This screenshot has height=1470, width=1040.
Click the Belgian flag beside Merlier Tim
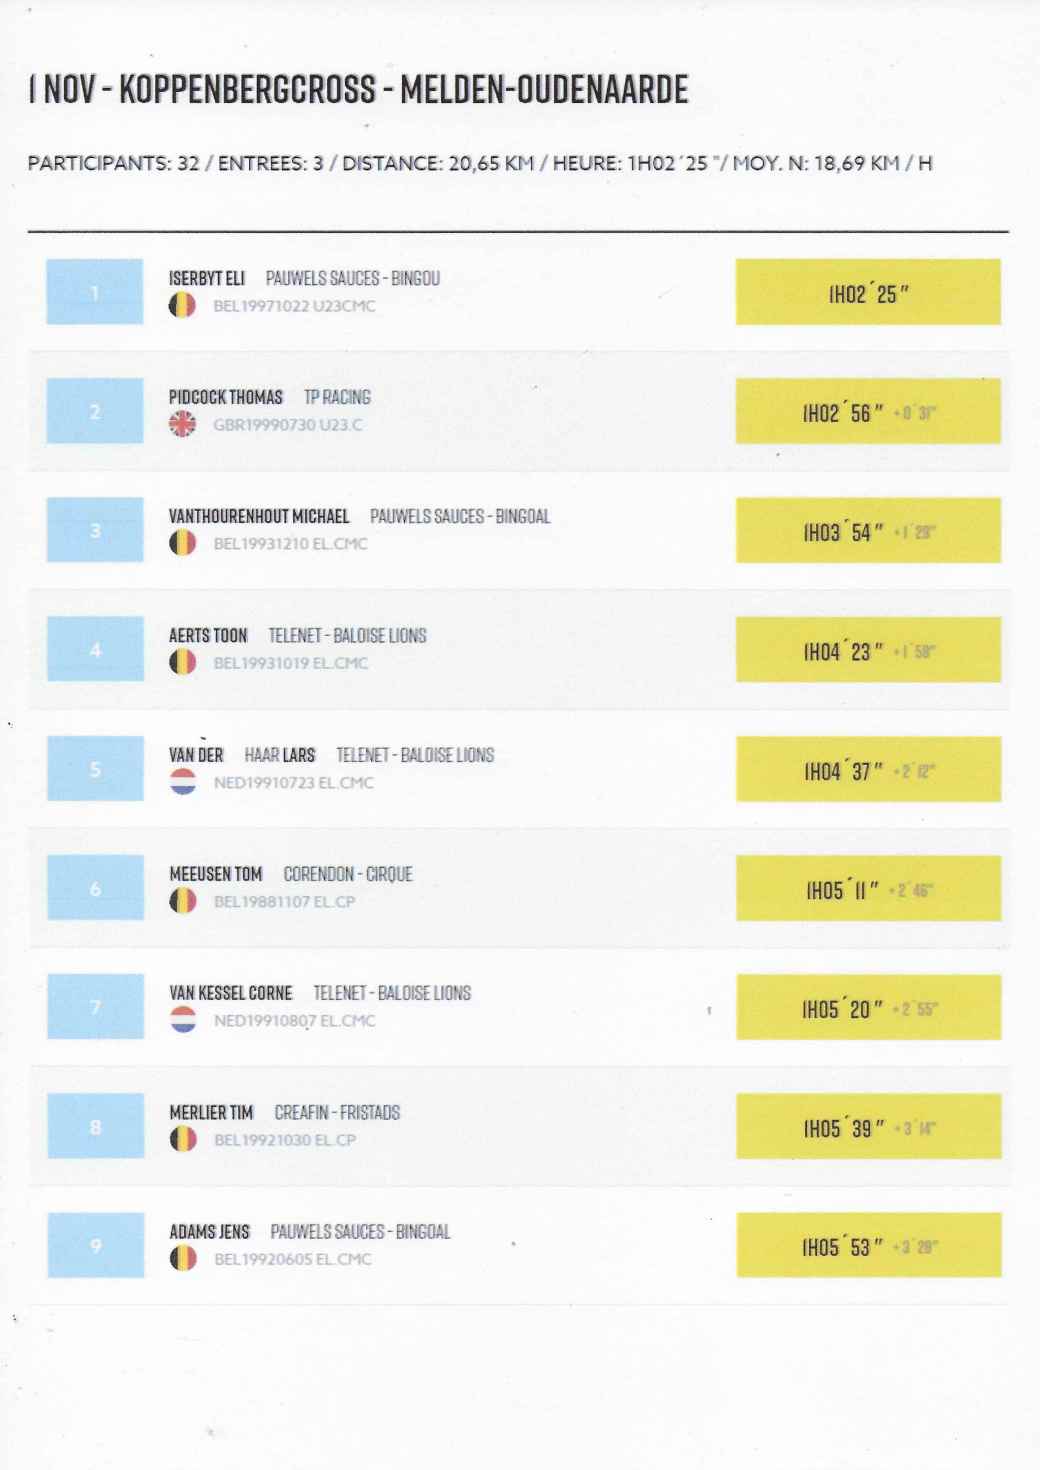point(183,1139)
